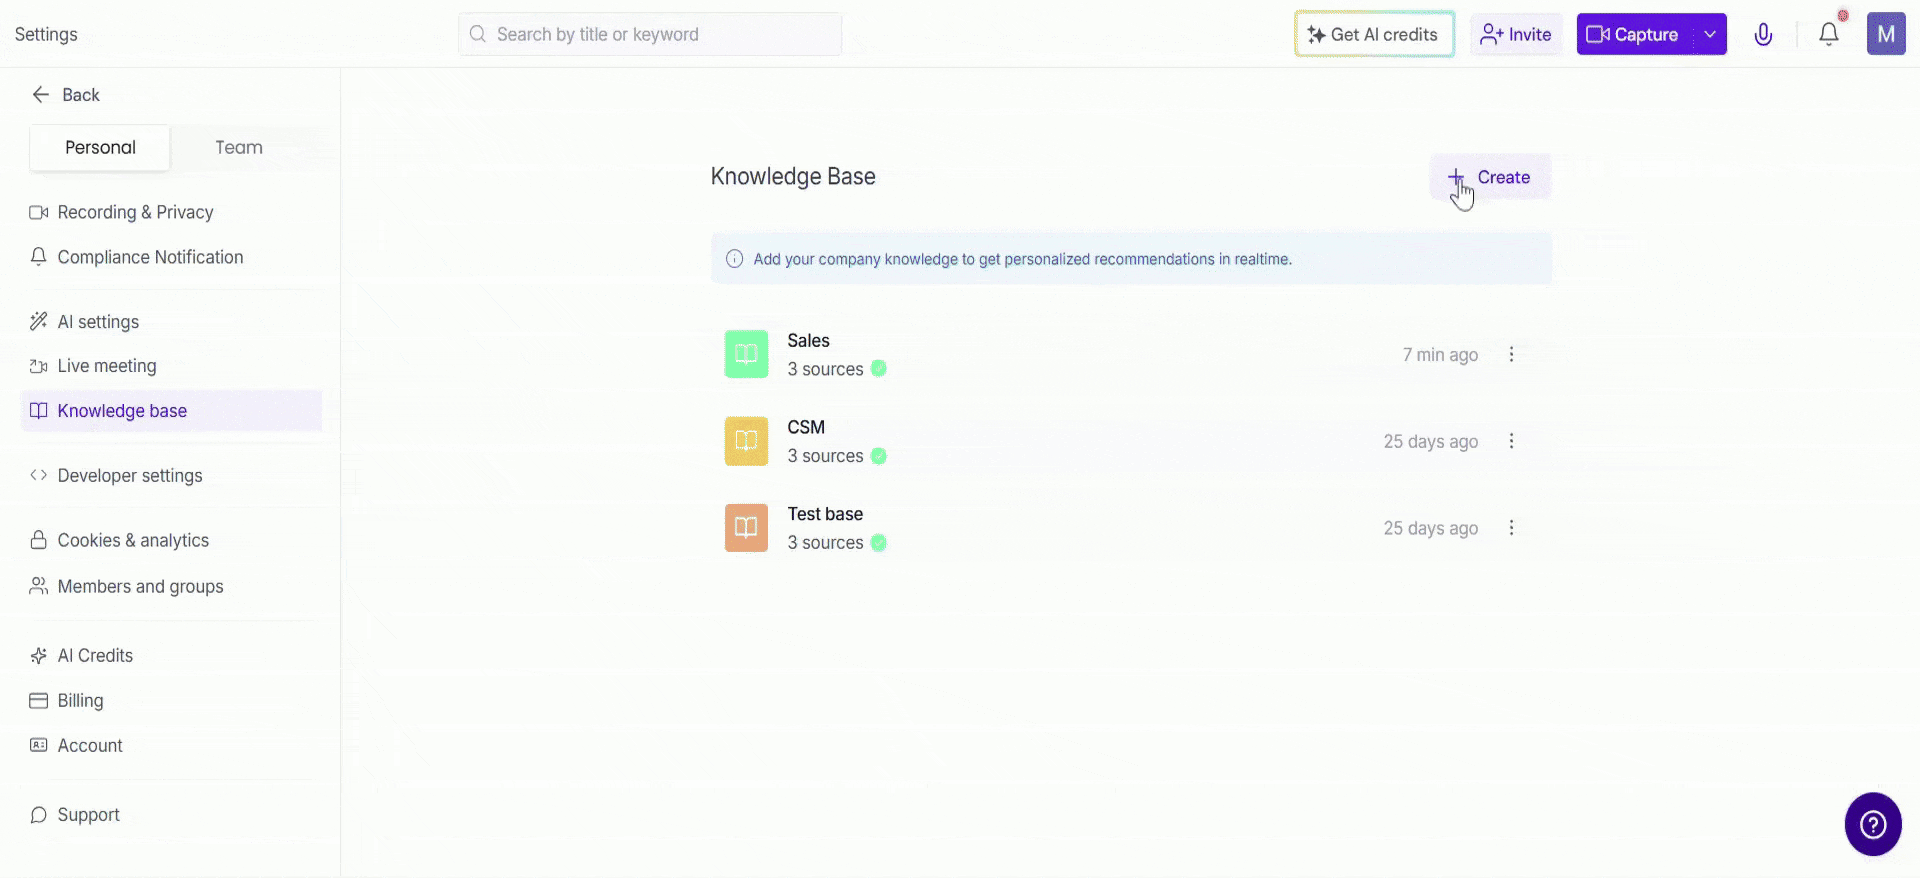Click '3 sources' under Sales
The height and width of the screenshot is (878, 1920).
[825, 369]
